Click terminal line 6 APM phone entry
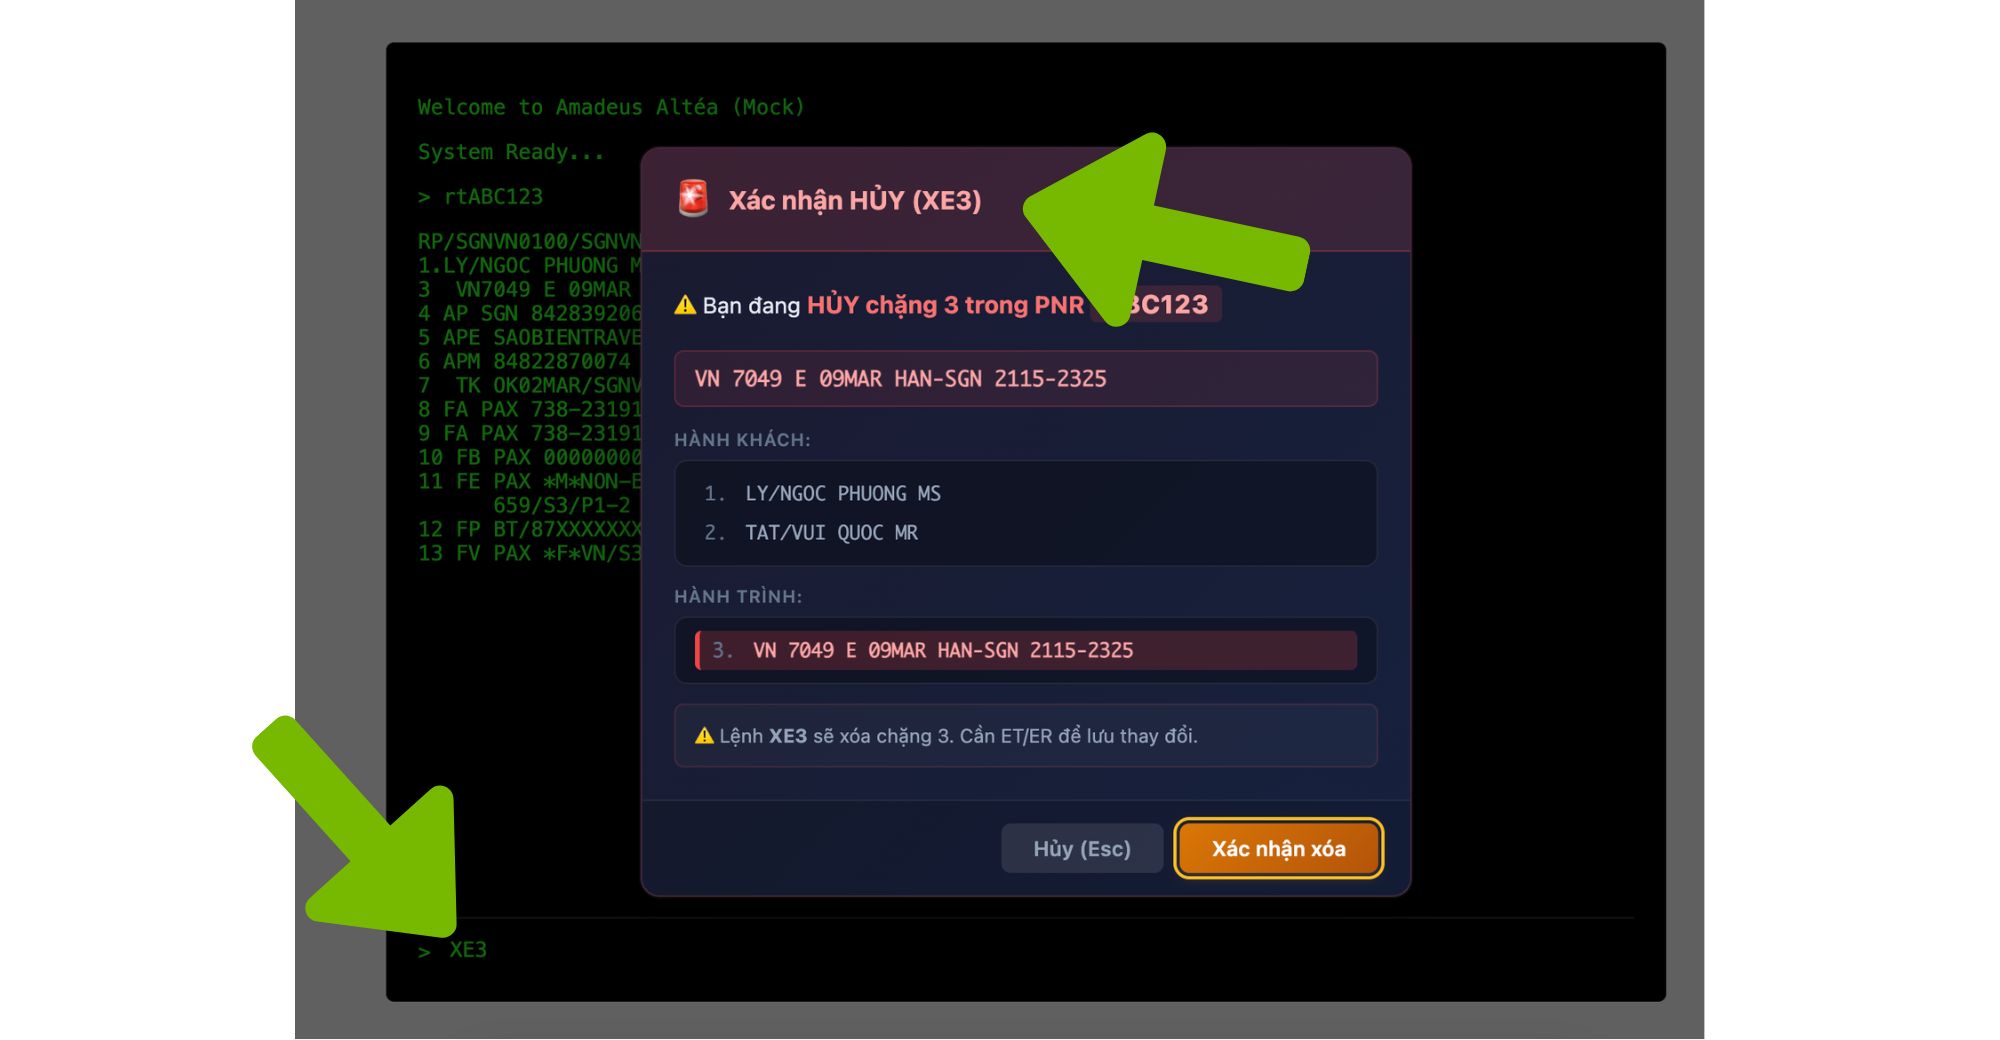Image resolution: width=2000 pixels, height=1040 pixels. pyautogui.click(x=525, y=362)
